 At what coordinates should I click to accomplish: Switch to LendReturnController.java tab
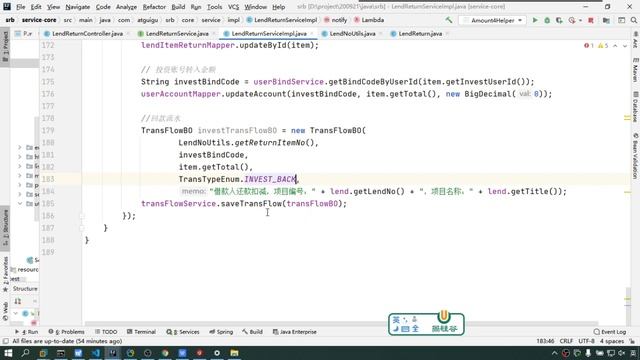87,33
